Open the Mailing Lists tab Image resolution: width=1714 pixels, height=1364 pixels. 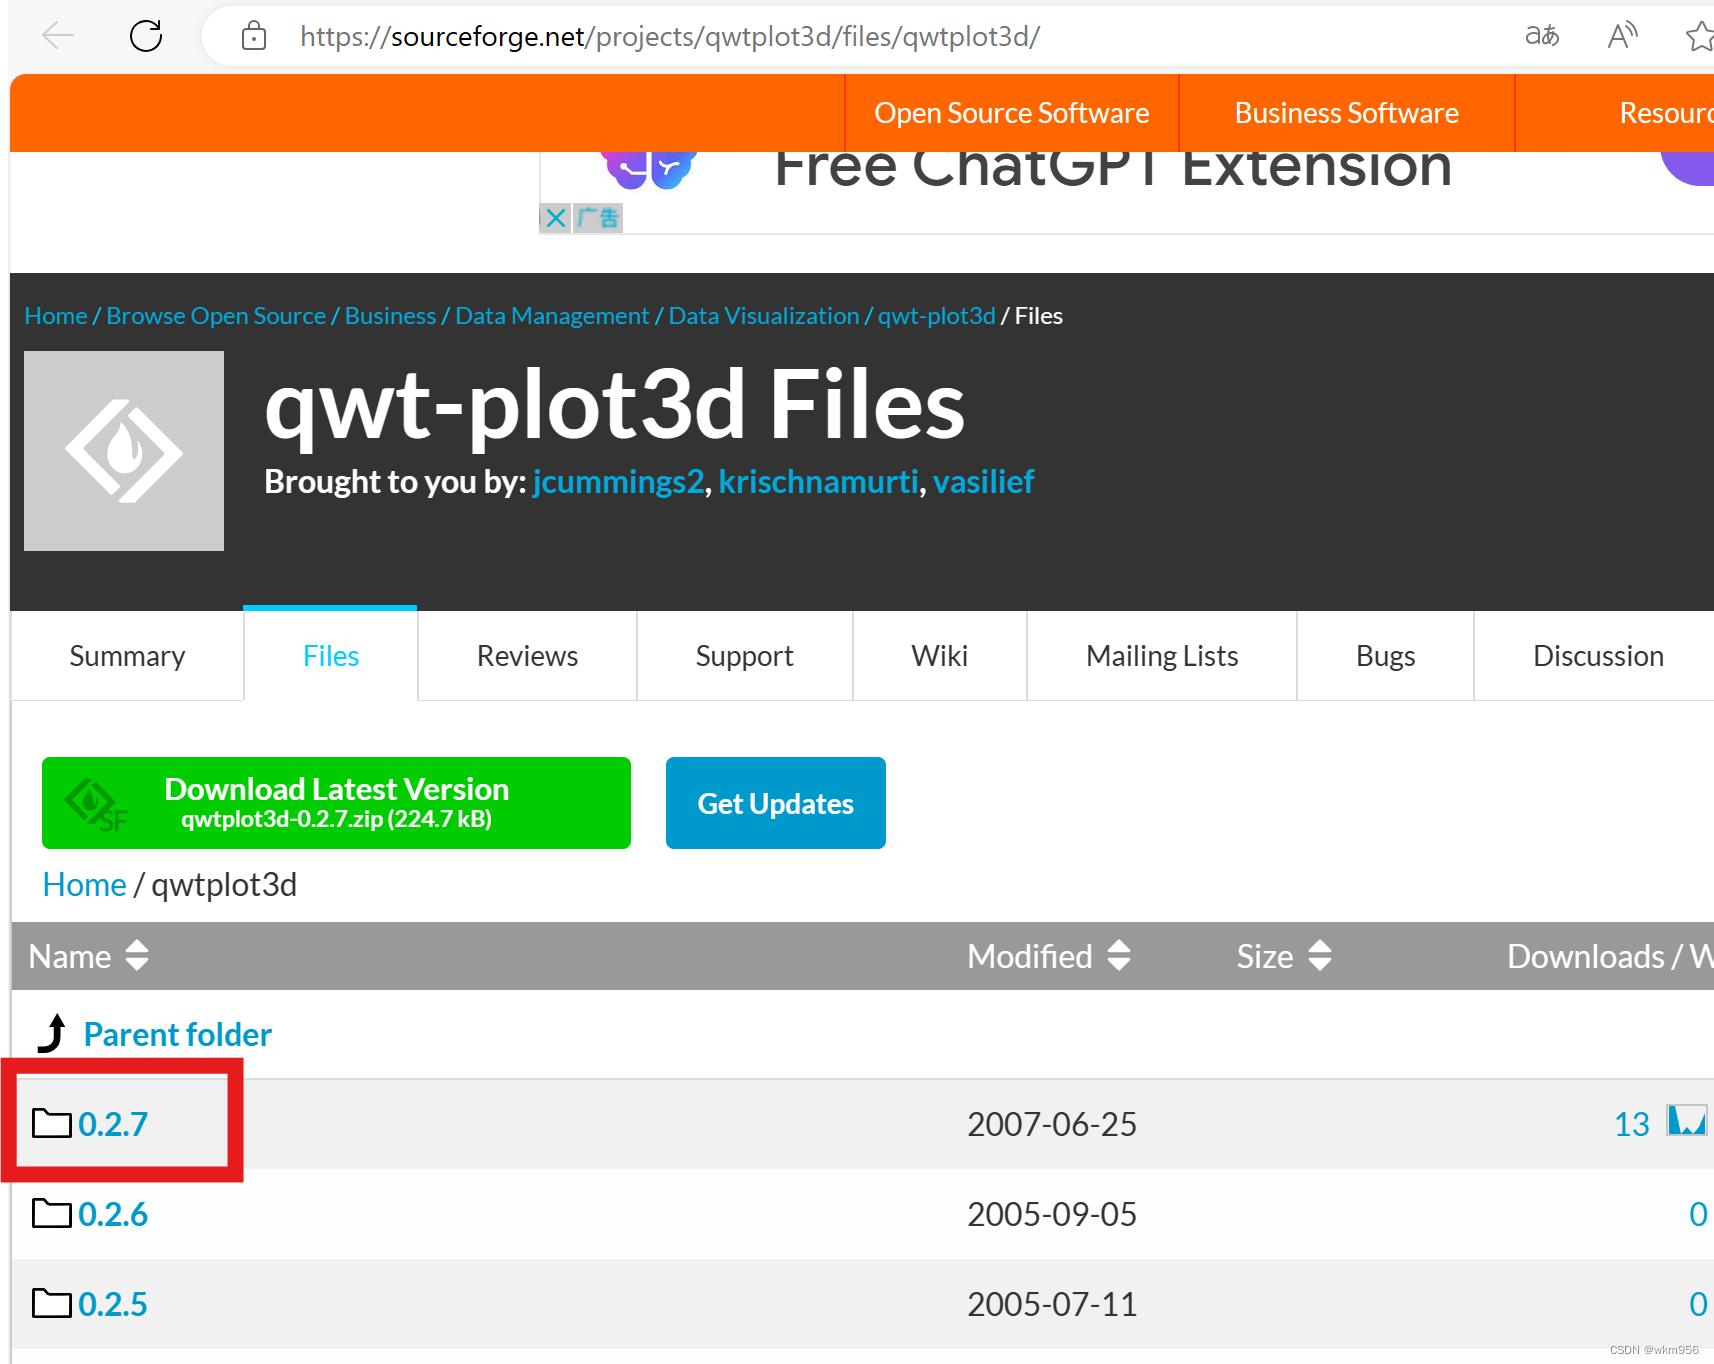tap(1162, 656)
